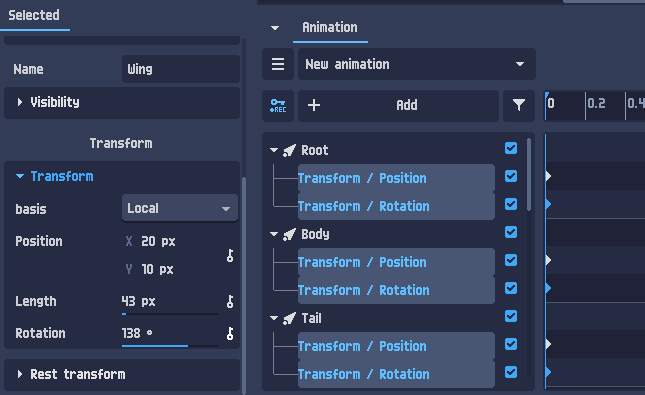Click the plus icon on Add button
645x395 pixels.
coord(314,105)
